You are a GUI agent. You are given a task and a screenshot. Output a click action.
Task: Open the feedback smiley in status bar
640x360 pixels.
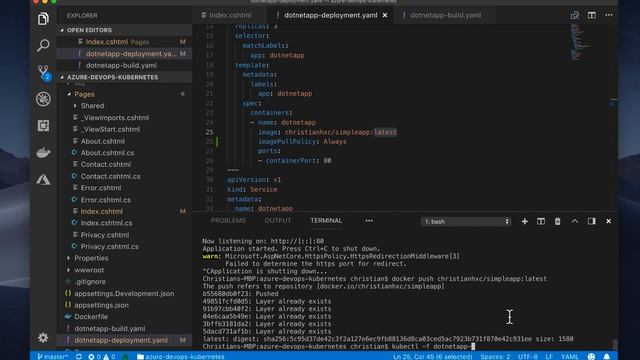click(591, 356)
